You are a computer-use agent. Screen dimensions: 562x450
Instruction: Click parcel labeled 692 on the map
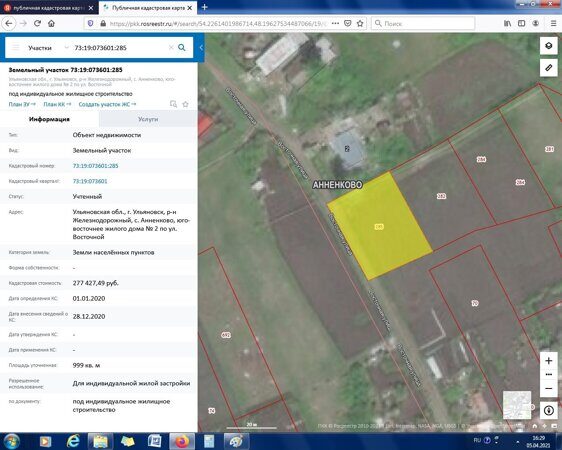[226, 335]
